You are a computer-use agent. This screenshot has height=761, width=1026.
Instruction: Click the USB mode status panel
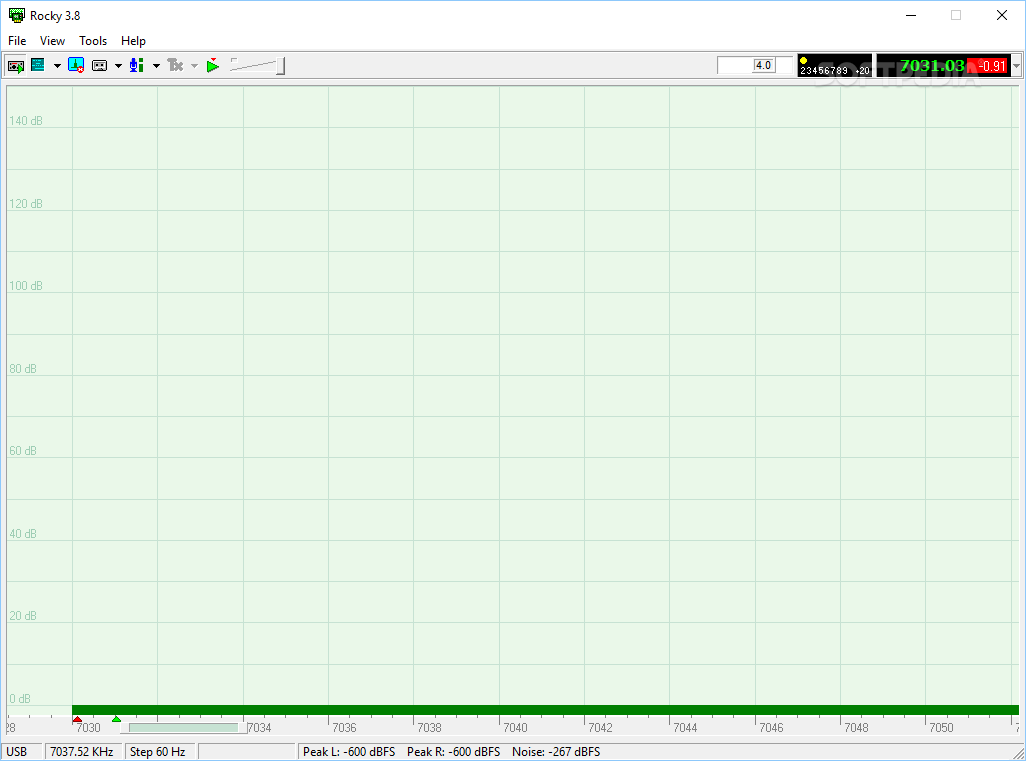[22, 752]
